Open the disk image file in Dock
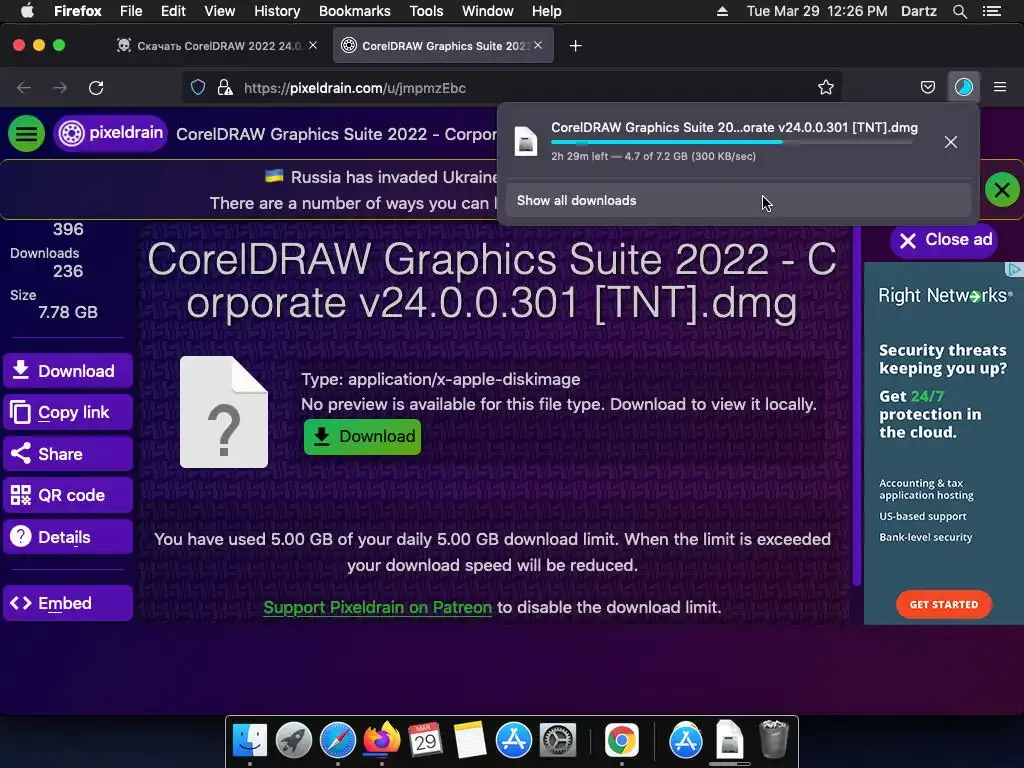Screen dimensions: 1024x768 [x=729, y=740]
